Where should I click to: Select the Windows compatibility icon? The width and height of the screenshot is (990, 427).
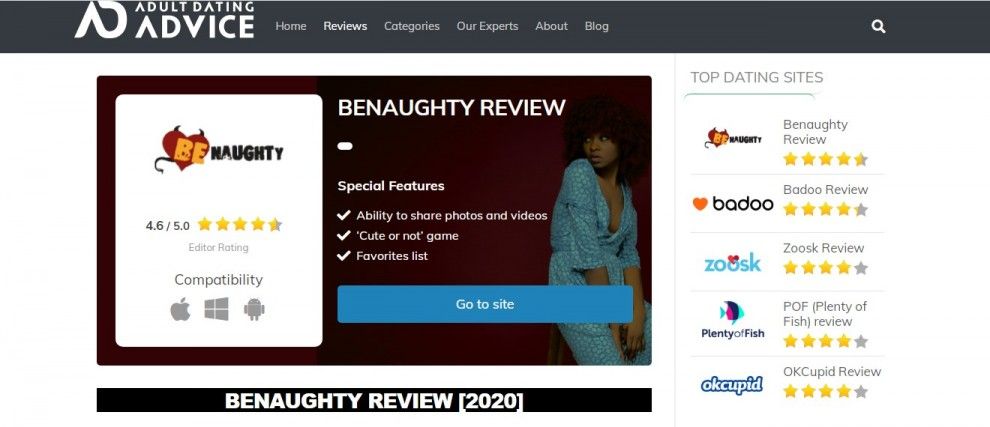pyautogui.click(x=217, y=309)
